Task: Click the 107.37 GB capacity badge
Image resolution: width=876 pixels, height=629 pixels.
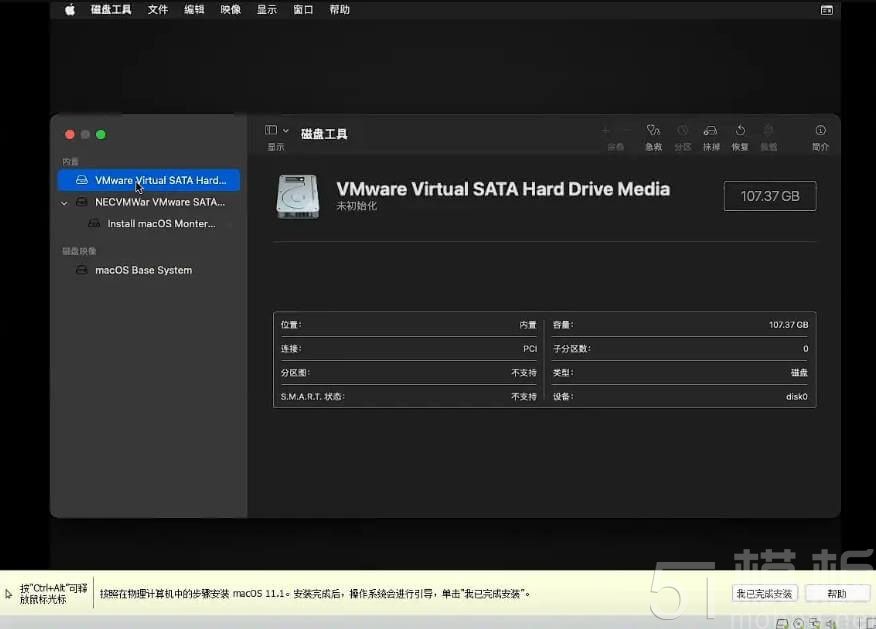Action: [x=770, y=196]
